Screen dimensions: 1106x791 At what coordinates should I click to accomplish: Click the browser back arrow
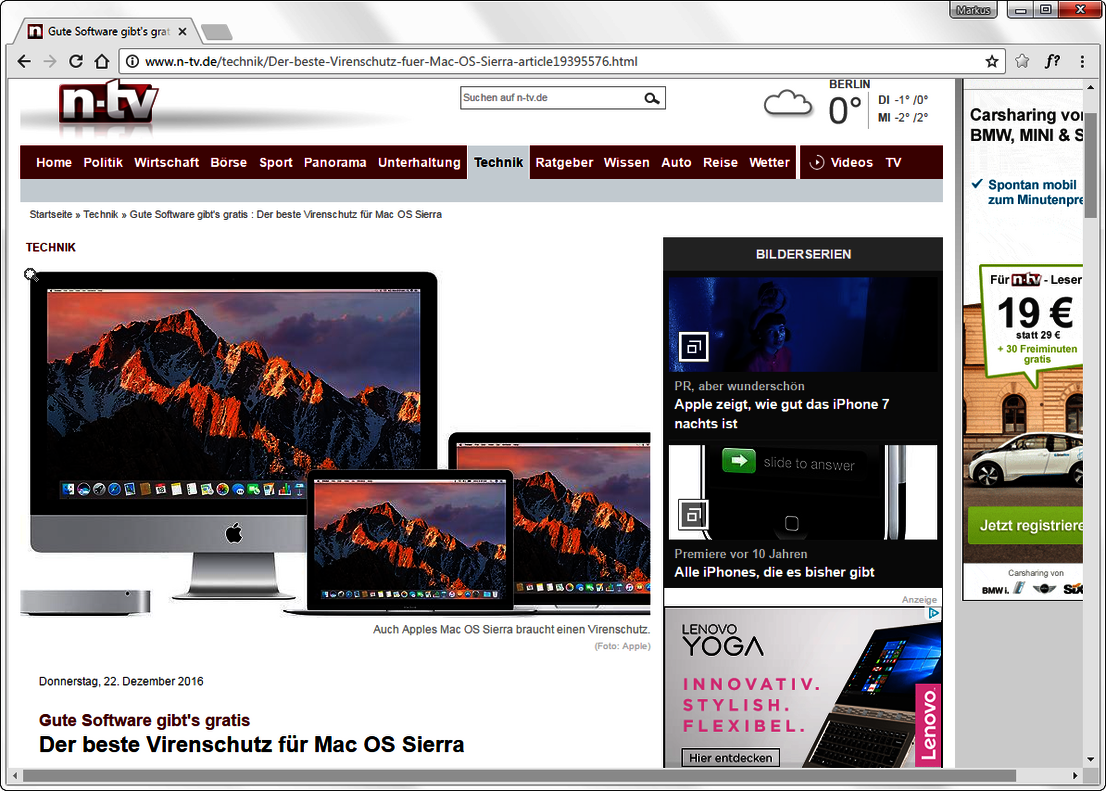24,61
